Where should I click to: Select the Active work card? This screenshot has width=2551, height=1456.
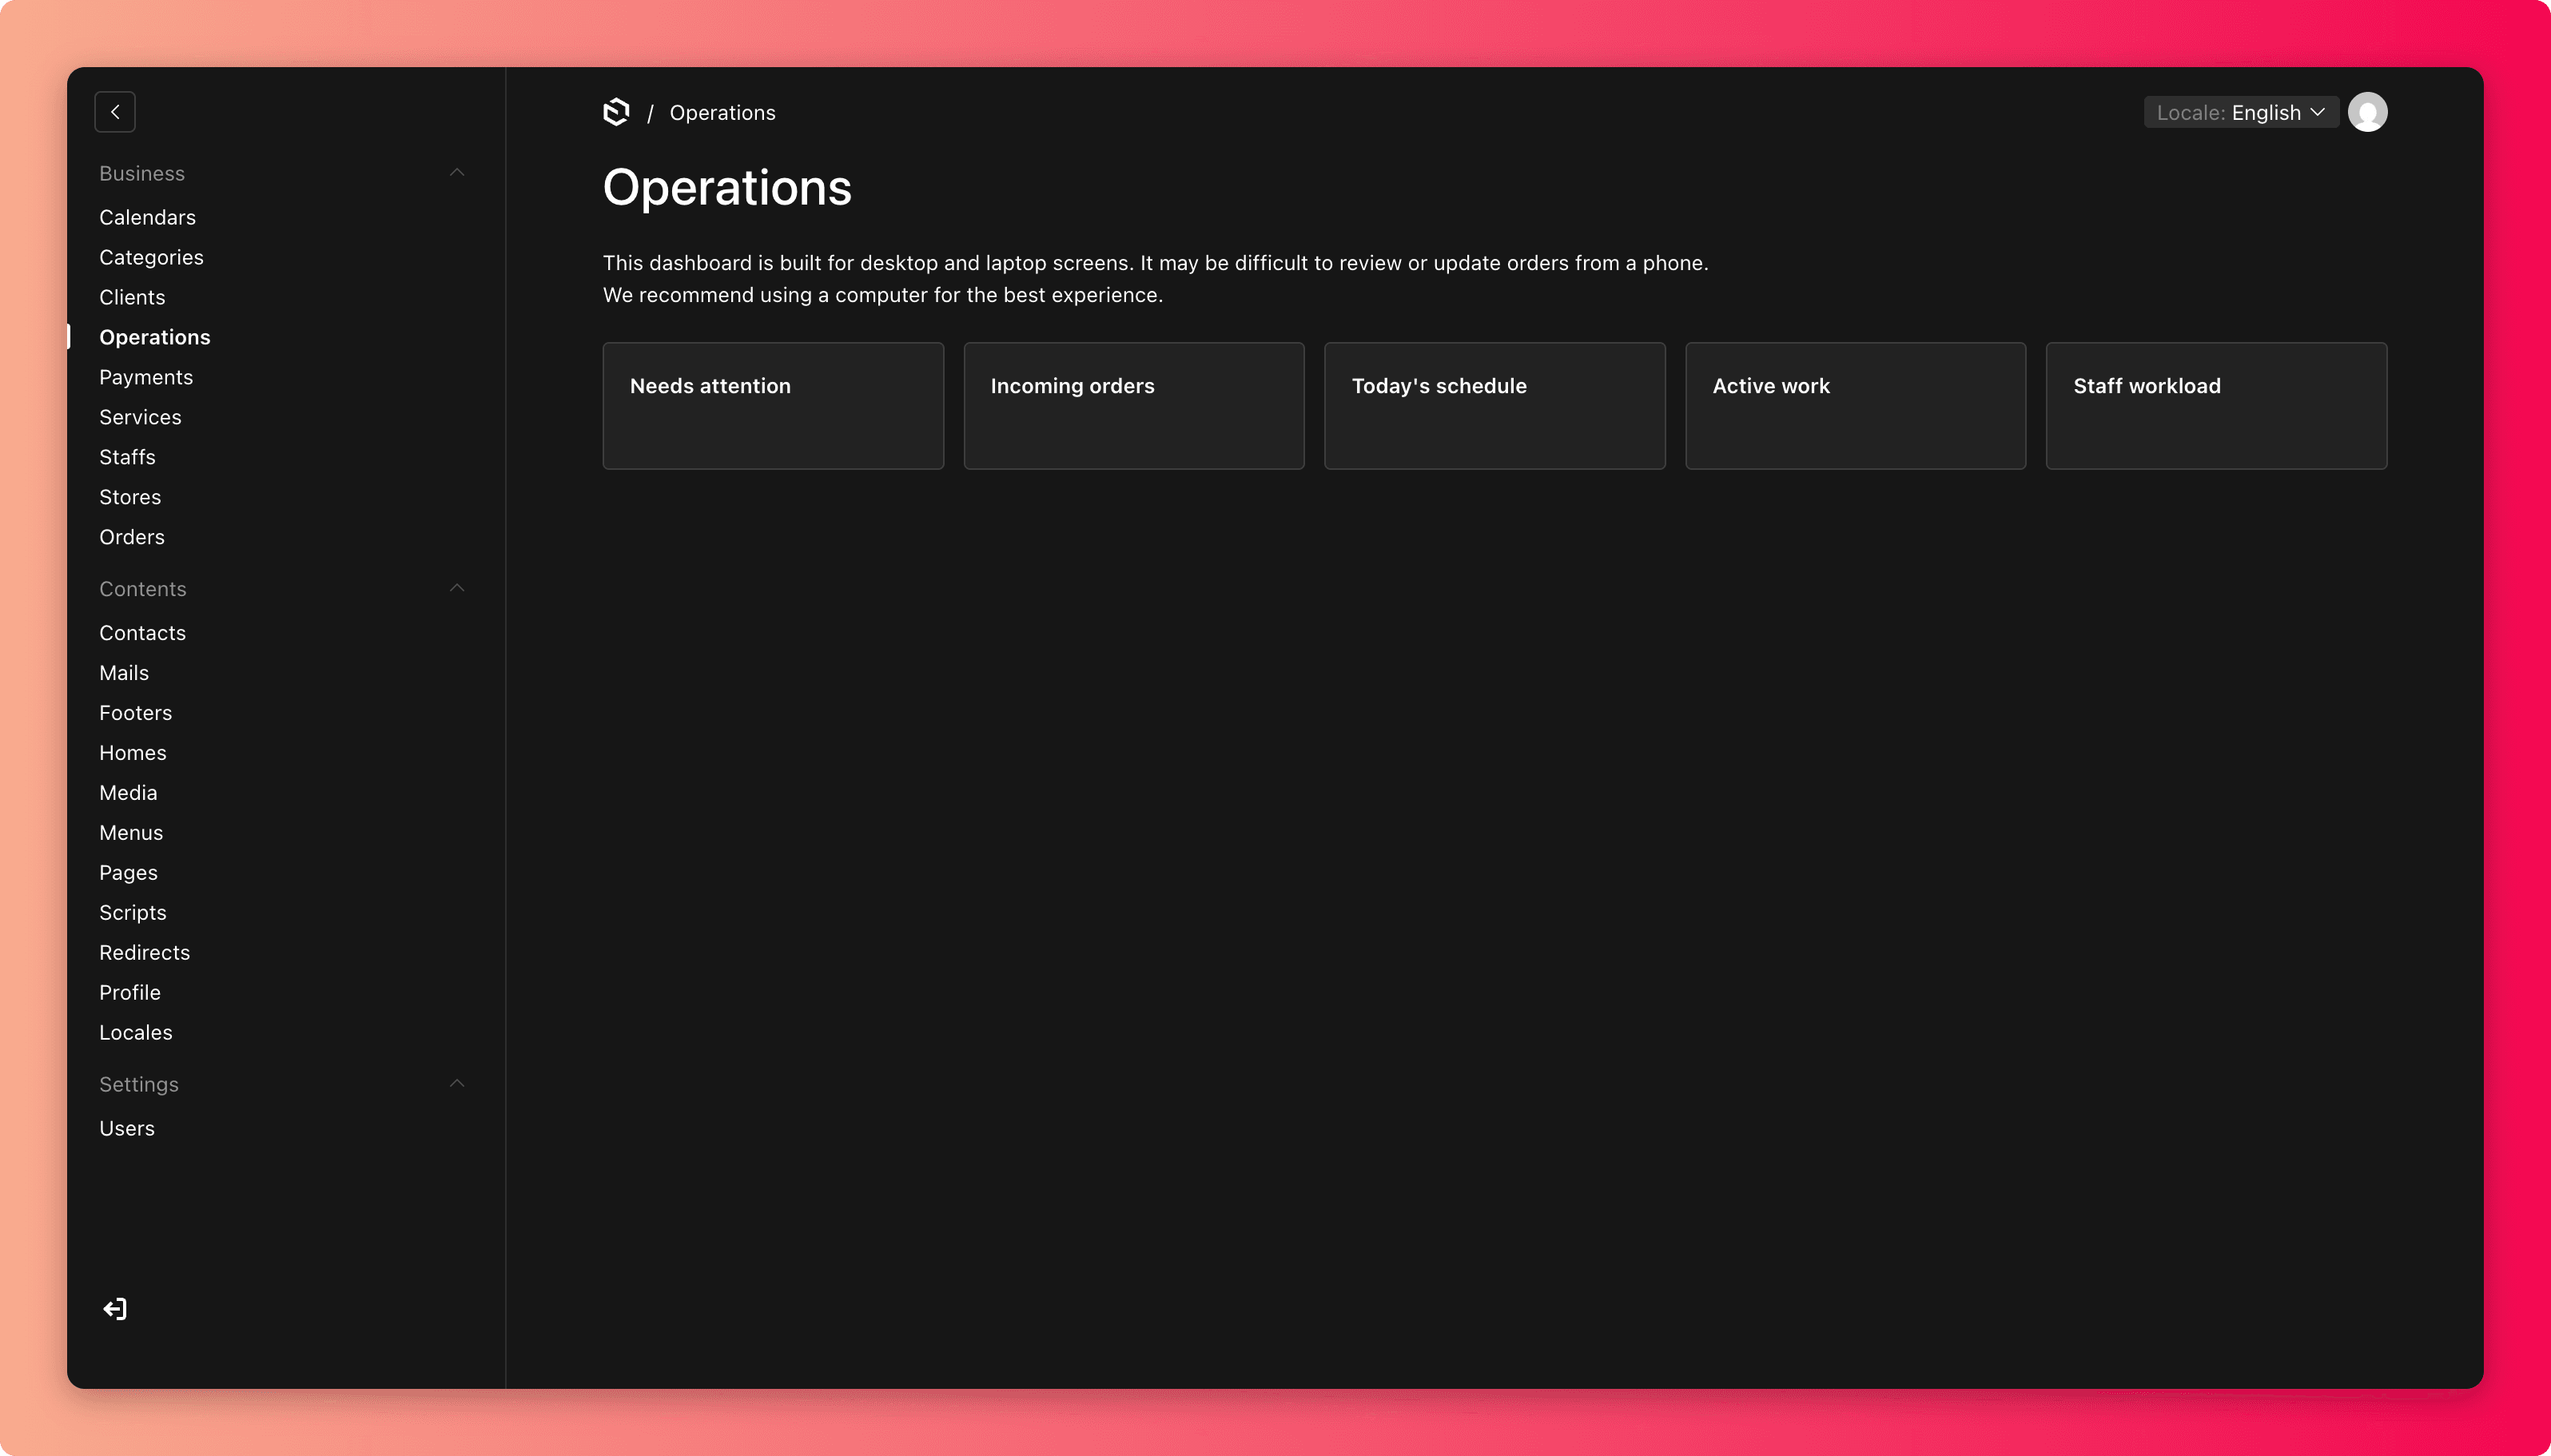tap(1856, 406)
